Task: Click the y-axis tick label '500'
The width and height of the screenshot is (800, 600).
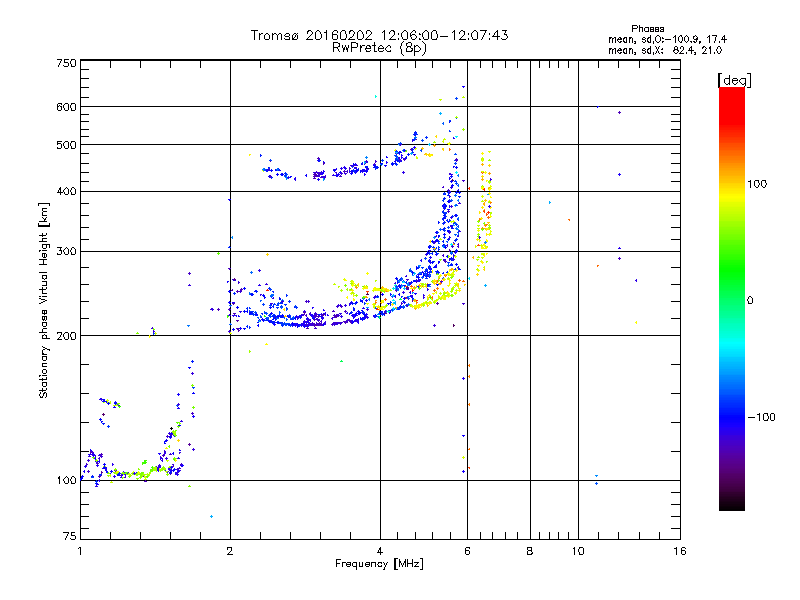Action: point(66,145)
